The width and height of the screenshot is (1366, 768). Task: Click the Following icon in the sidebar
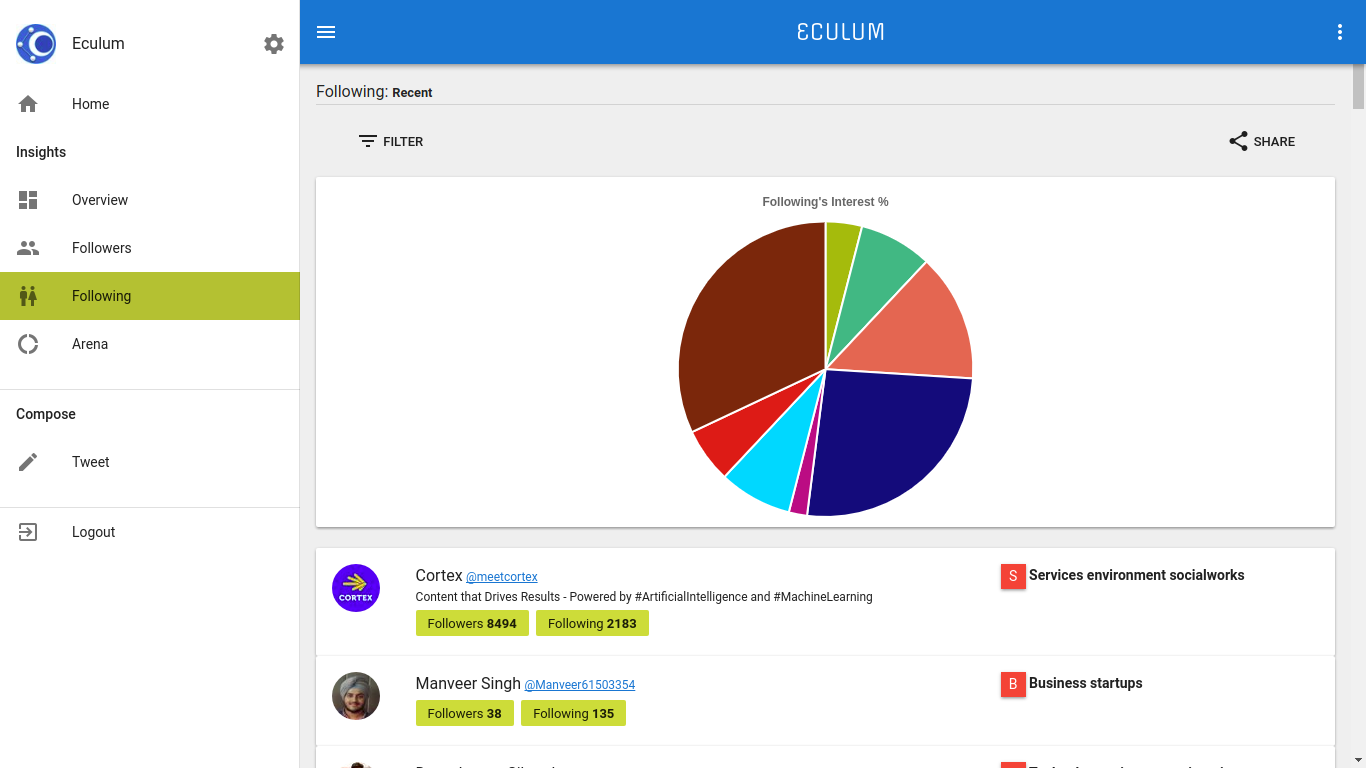[x=28, y=296]
